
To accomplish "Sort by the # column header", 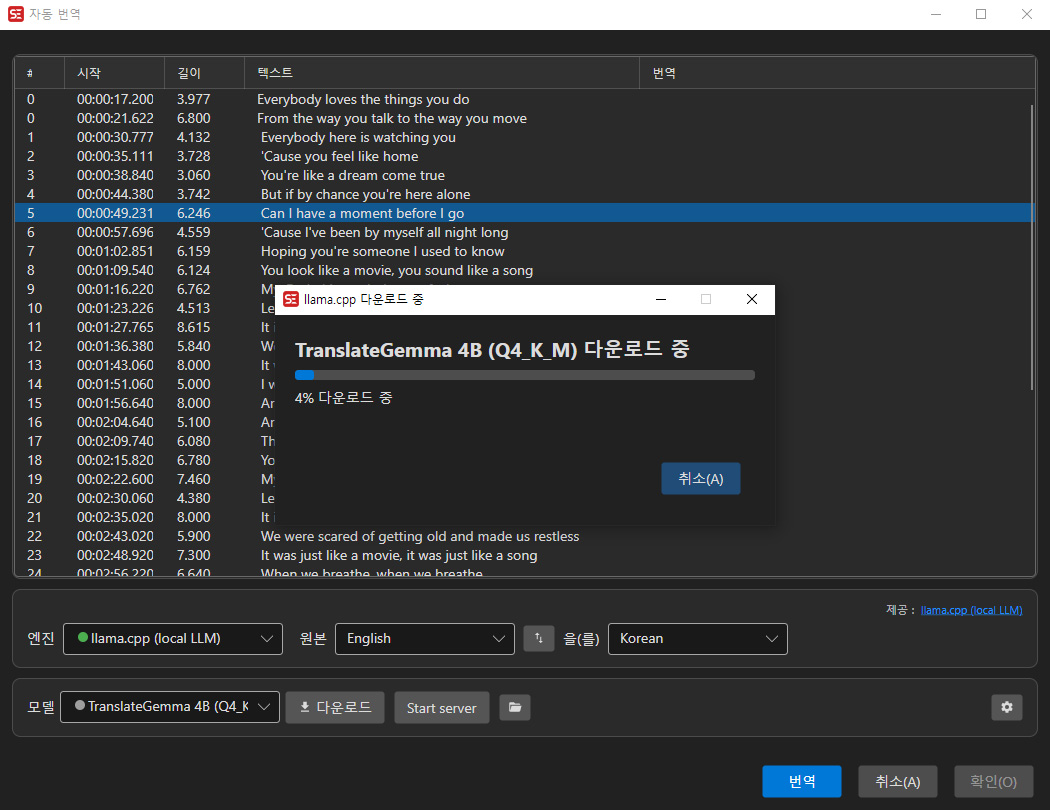I will pyautogui.click(x=40, y=73).
